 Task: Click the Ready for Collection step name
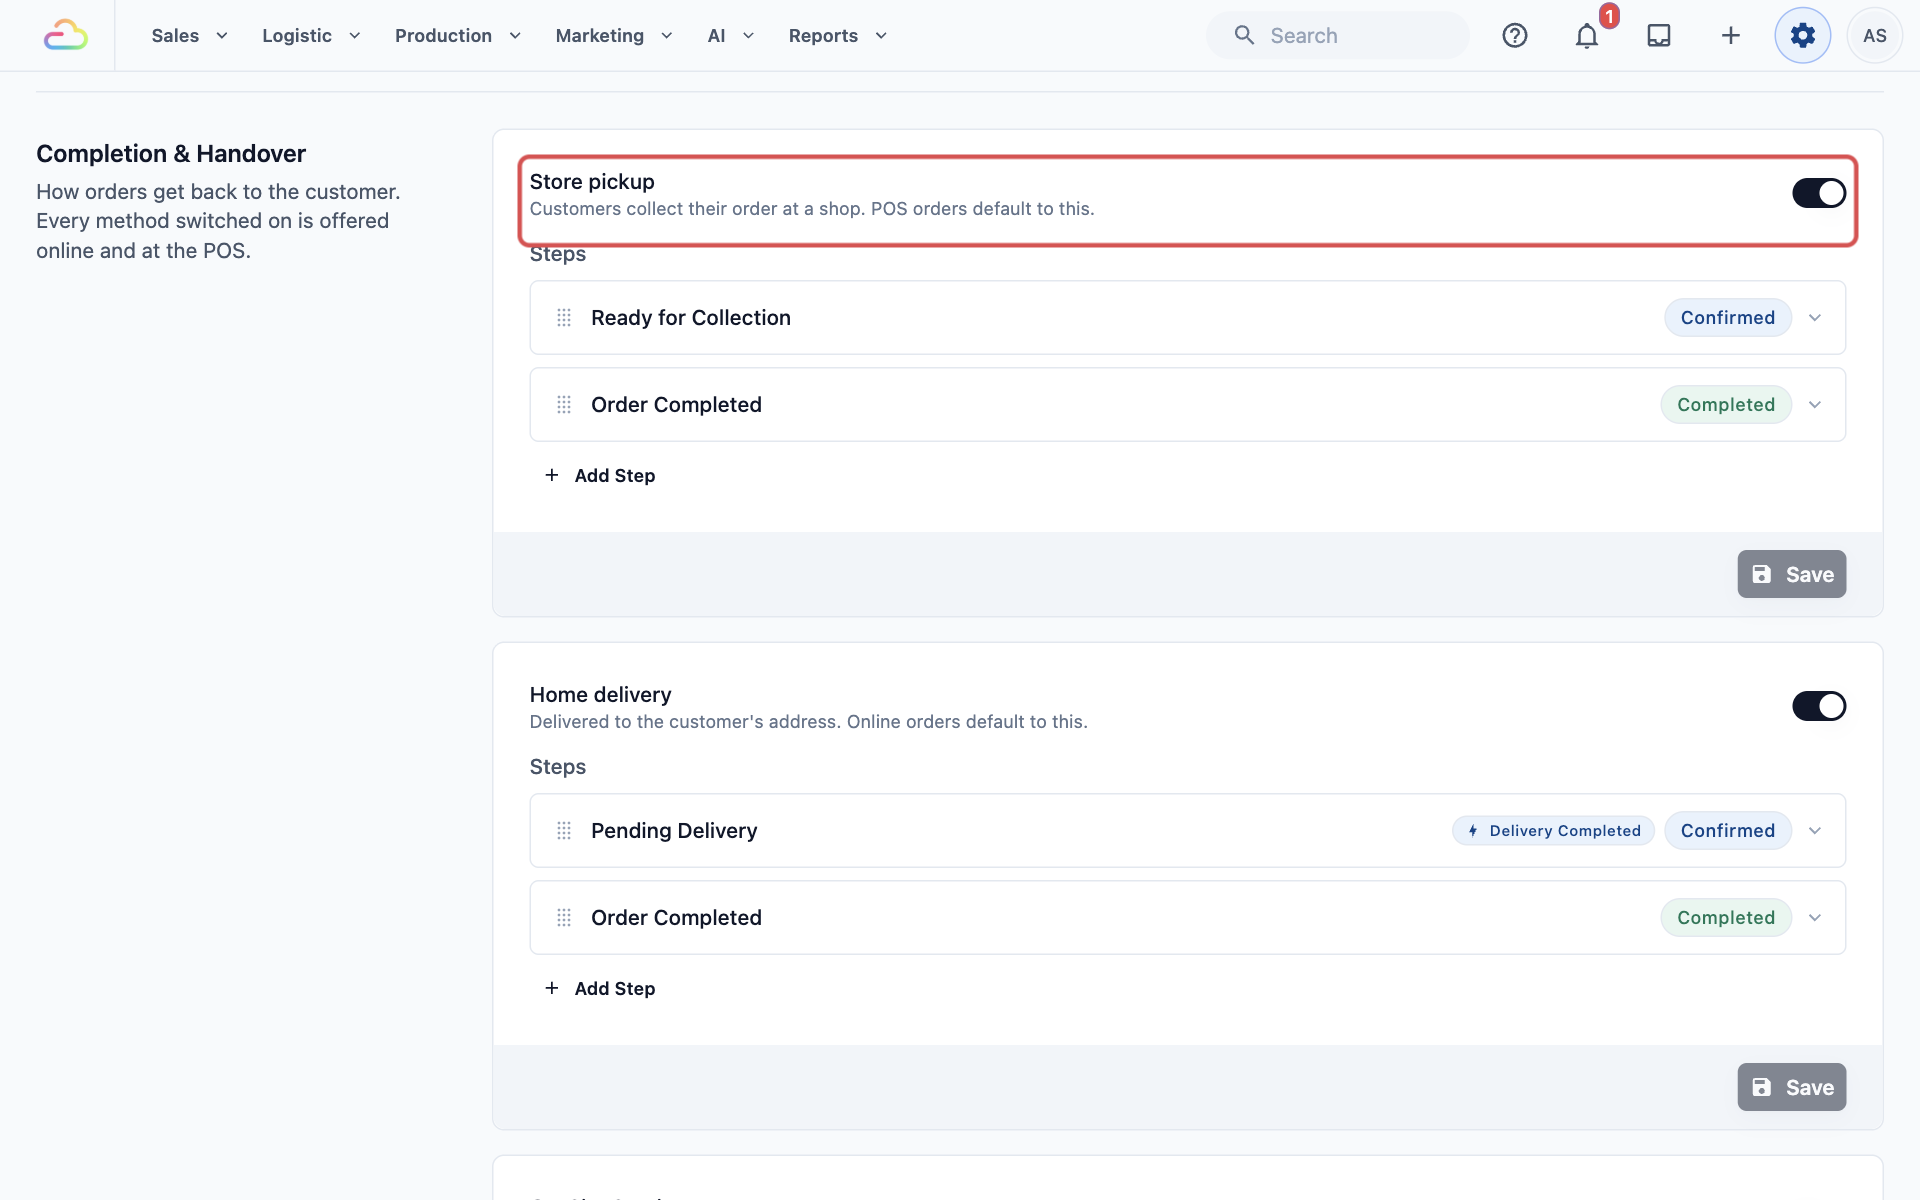click(691, 318)
